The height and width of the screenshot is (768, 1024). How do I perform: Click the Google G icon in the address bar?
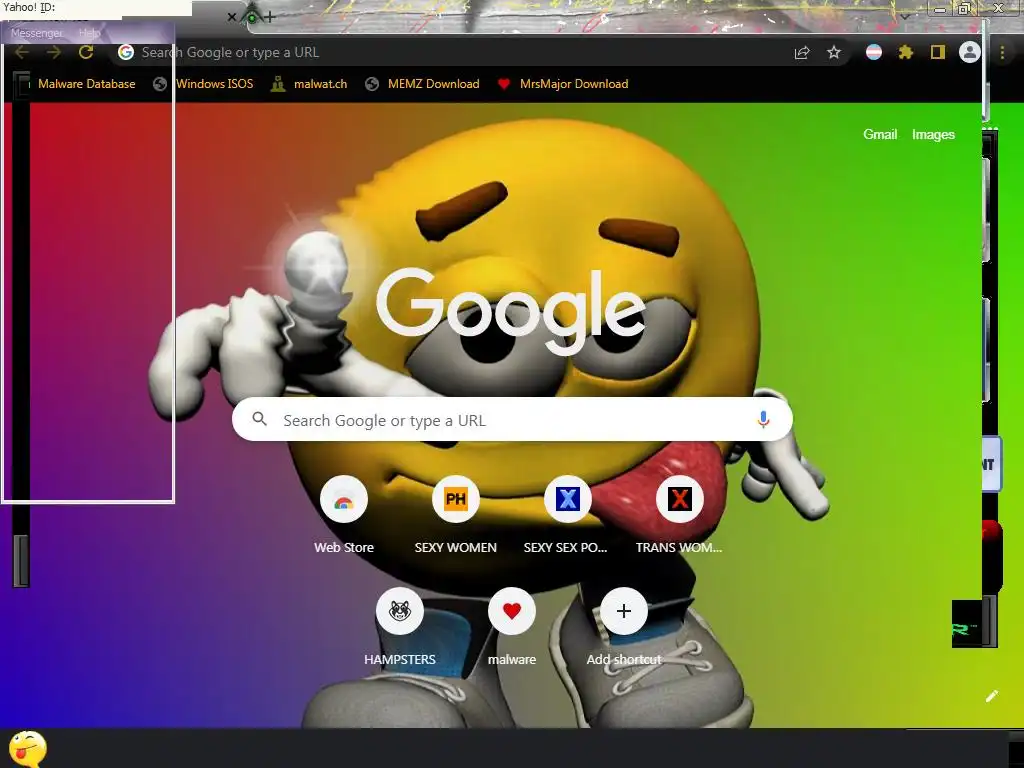(x=126, y=52)
